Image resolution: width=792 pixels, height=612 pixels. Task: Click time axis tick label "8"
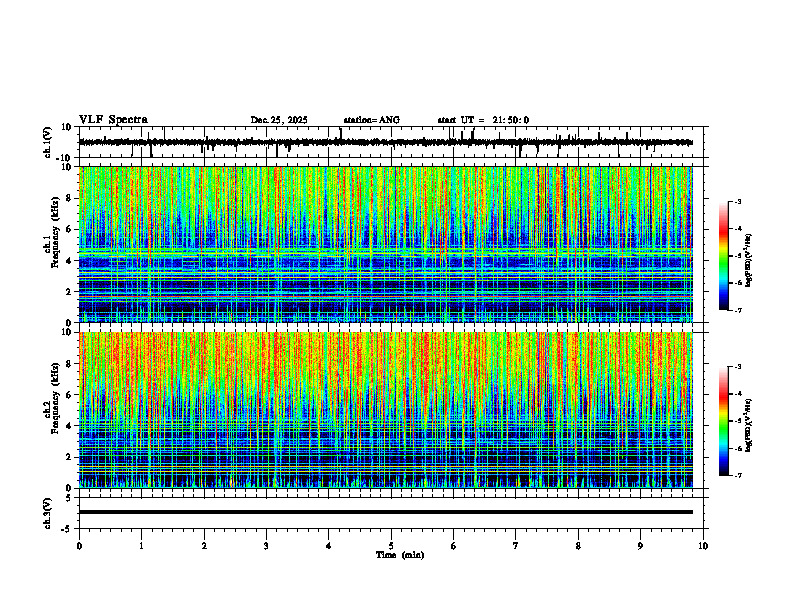click(578, 546)
